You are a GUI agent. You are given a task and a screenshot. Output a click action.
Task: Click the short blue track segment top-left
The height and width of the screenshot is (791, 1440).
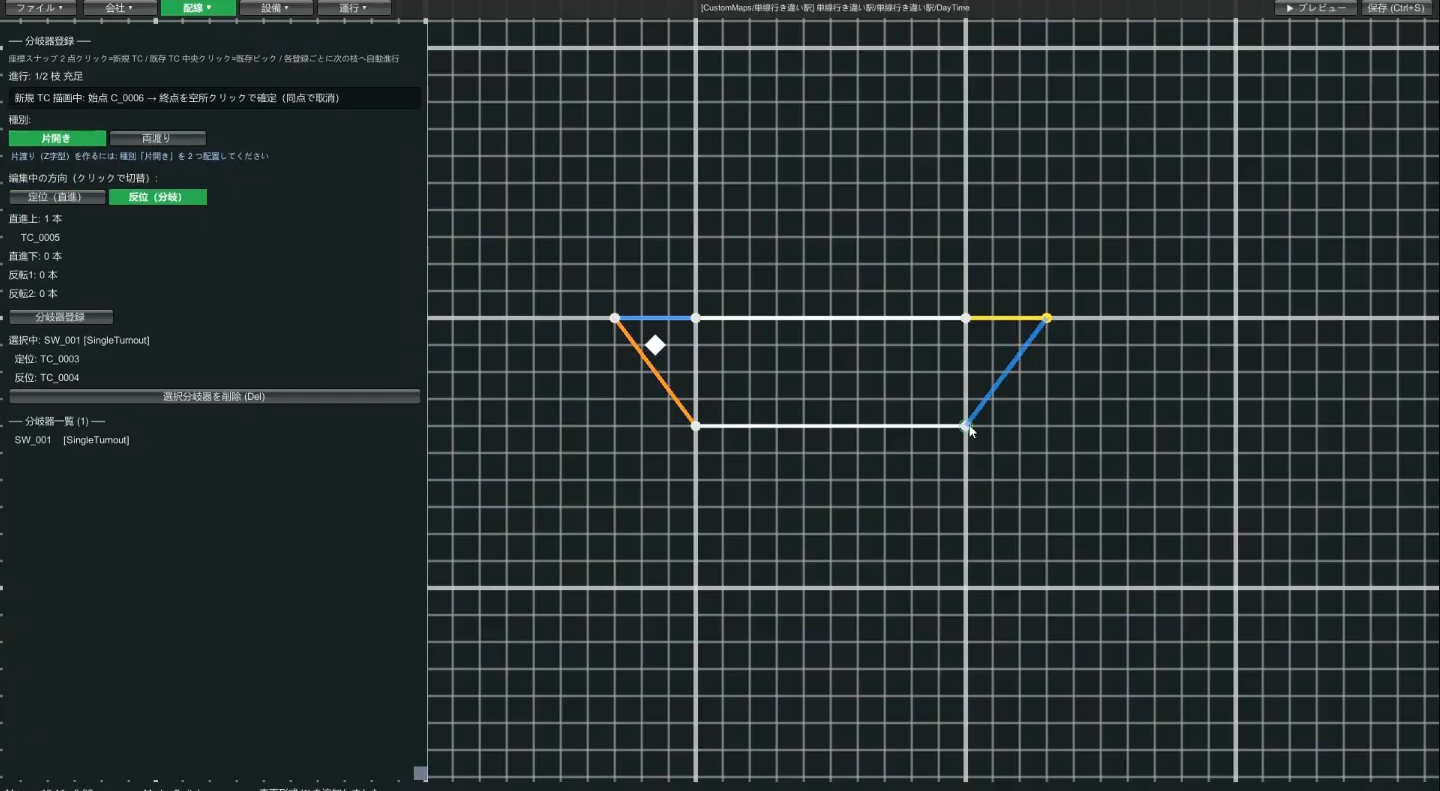pos(655,318)
